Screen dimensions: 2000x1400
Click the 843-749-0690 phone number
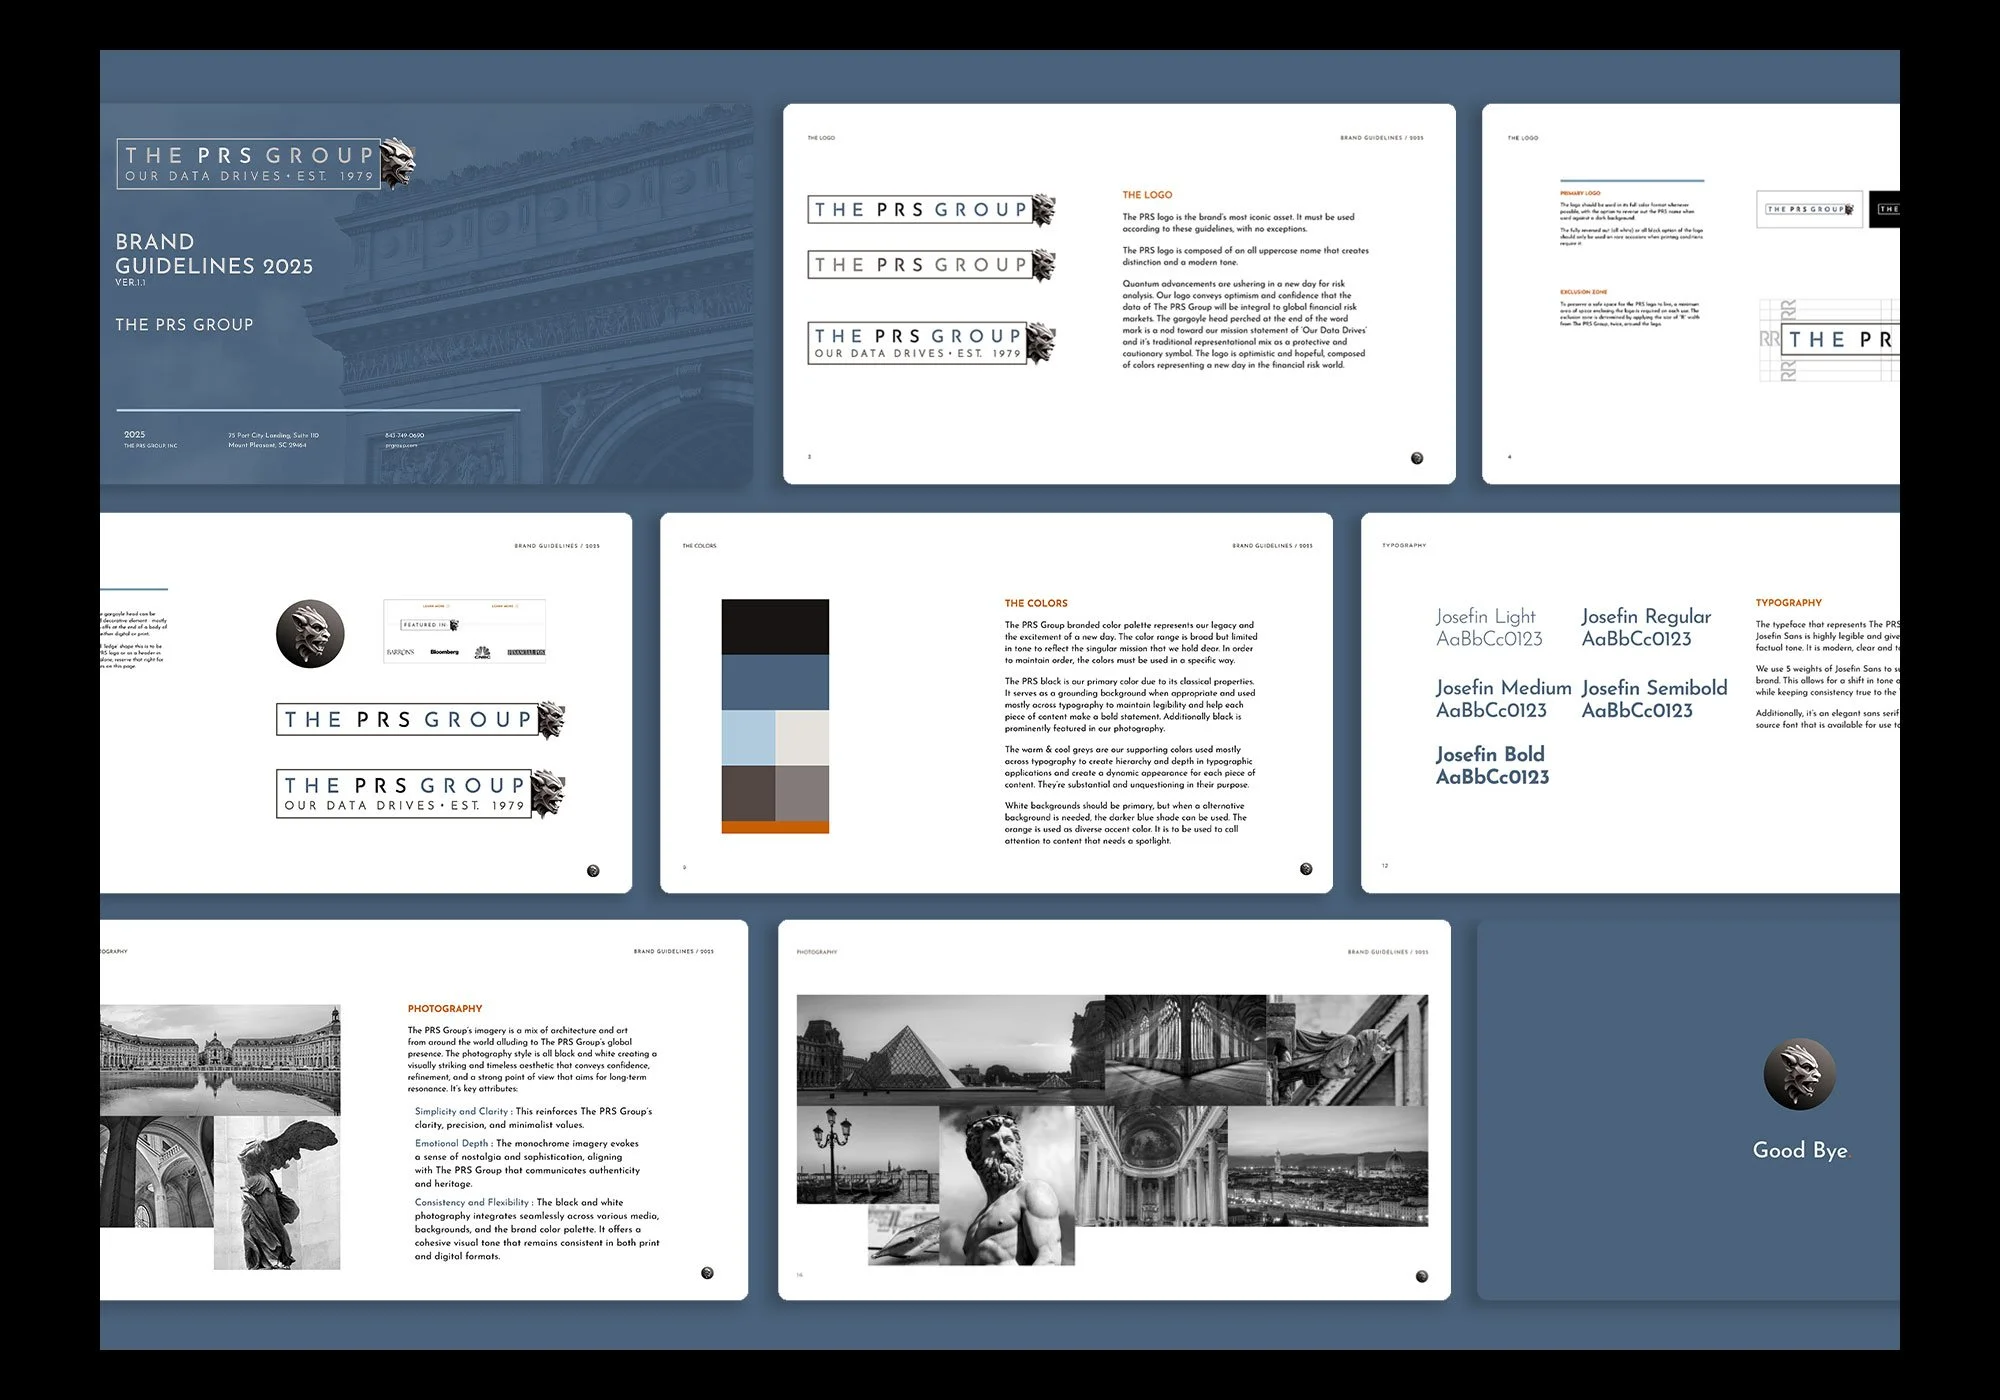point(404,435)
